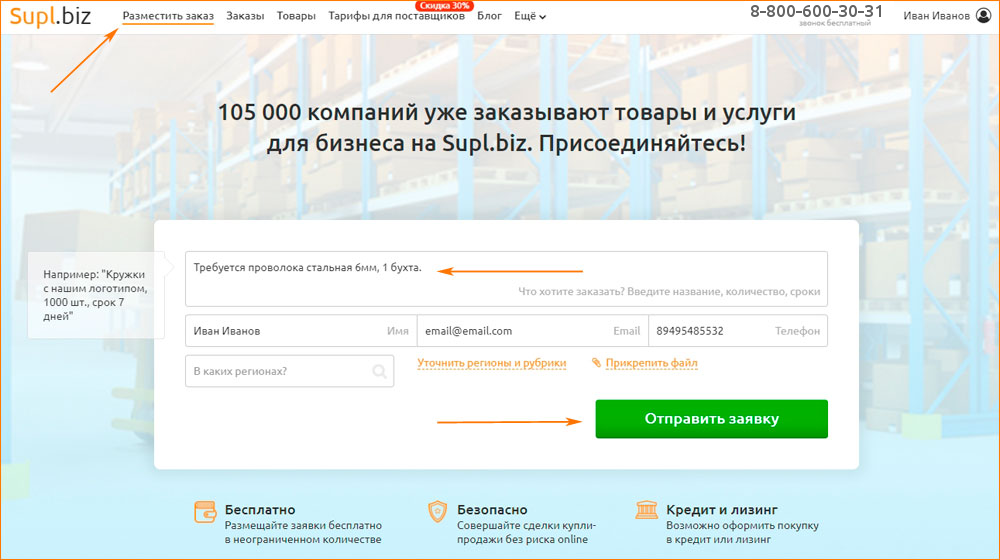
Task: Open the Блог link
Action: [x=489, y=16]
